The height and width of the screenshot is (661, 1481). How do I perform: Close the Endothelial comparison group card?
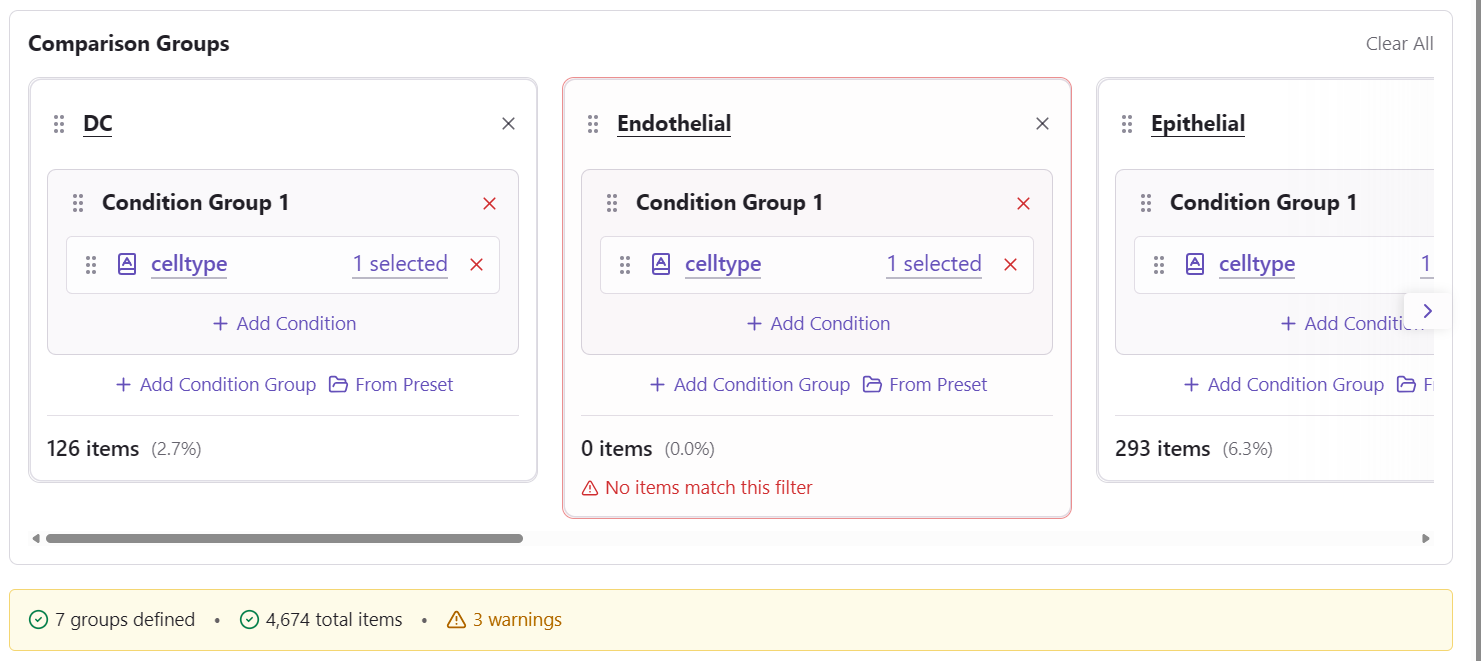tap(1042, 123)
